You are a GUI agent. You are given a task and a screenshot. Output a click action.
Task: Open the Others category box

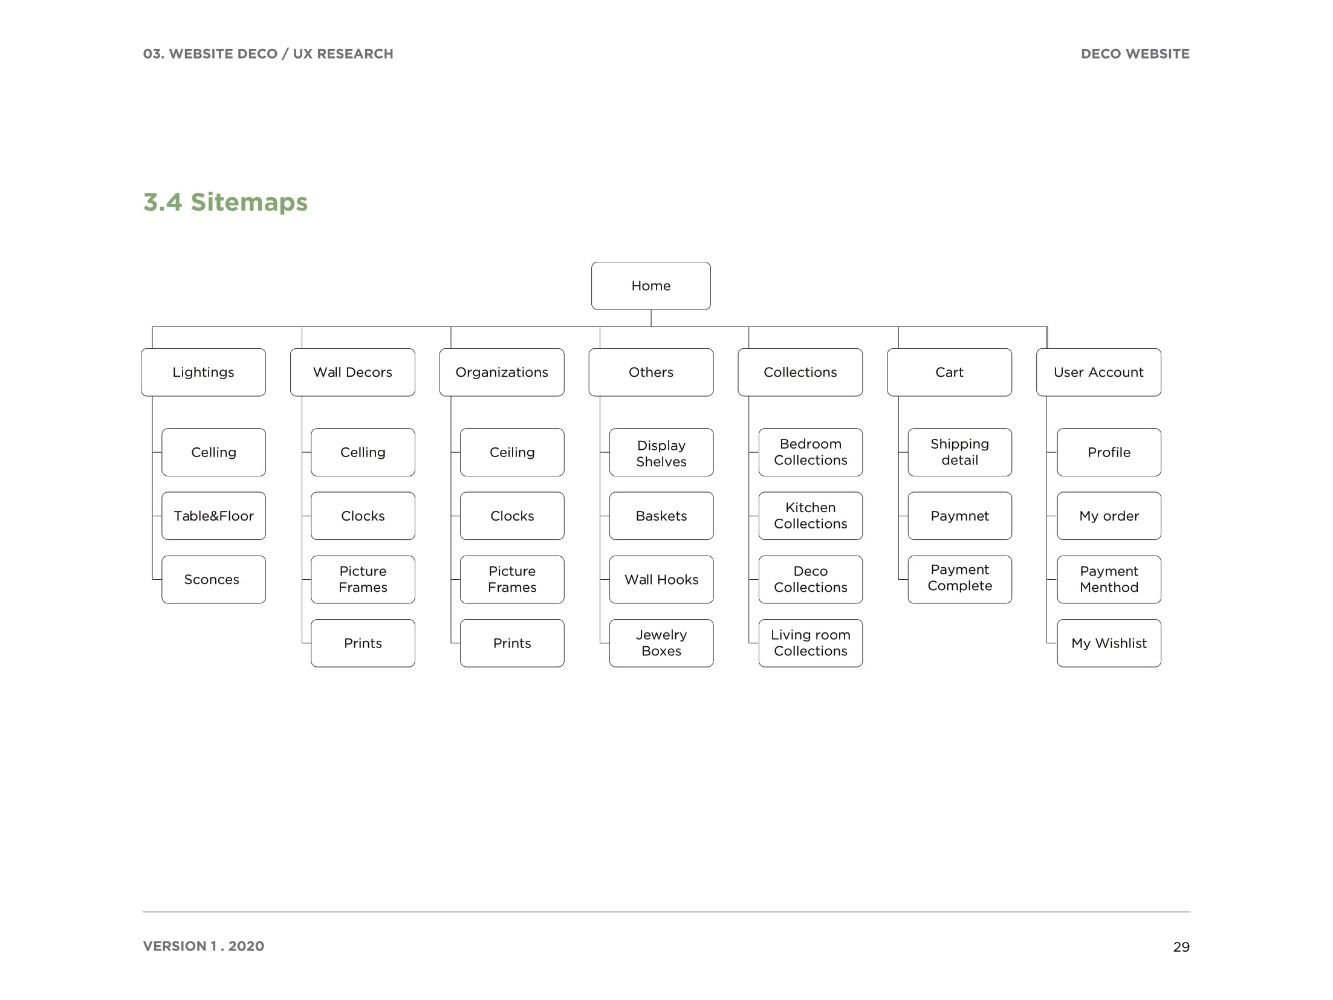(651, 372)
